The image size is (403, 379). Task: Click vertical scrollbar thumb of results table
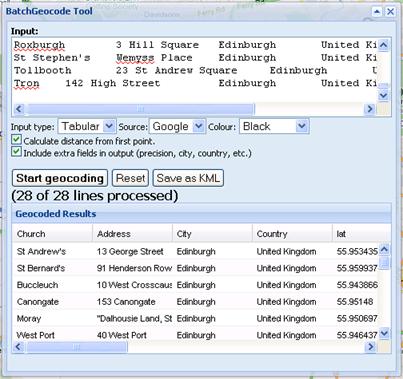[384, 262]
